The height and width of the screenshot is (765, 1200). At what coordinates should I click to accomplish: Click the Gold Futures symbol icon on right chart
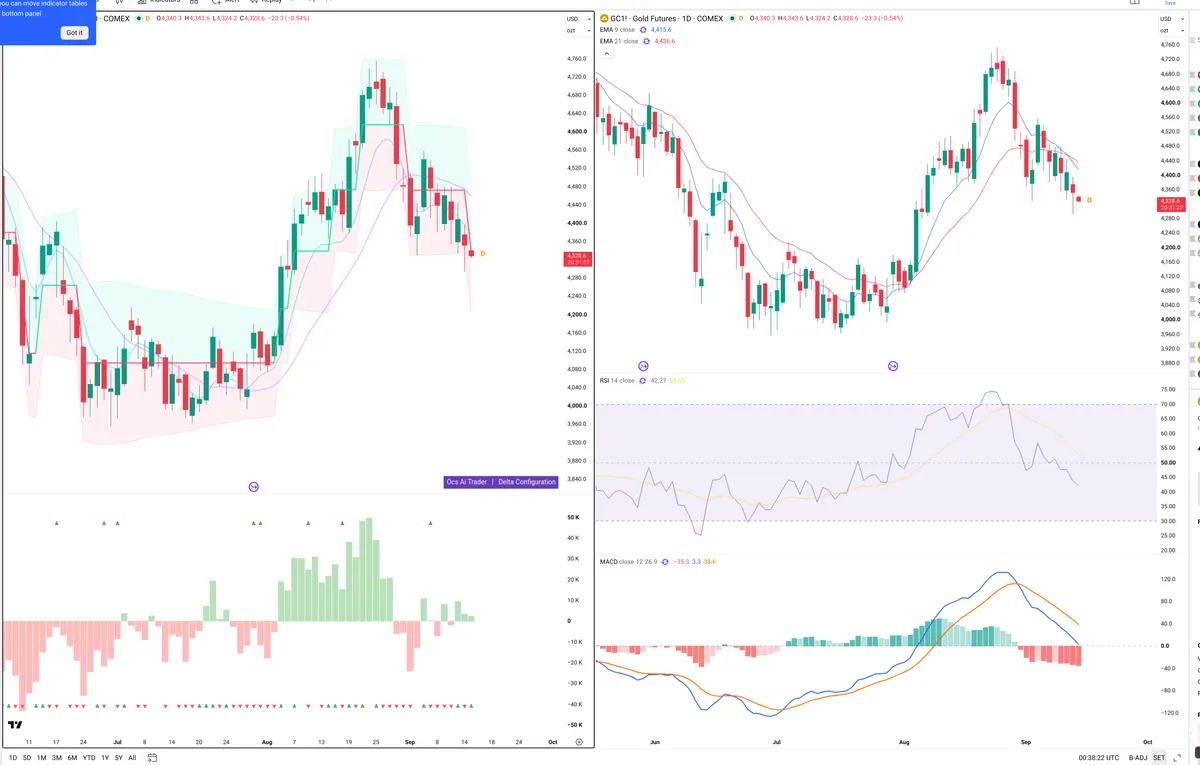pyautogui.click(x=604, y=18)
